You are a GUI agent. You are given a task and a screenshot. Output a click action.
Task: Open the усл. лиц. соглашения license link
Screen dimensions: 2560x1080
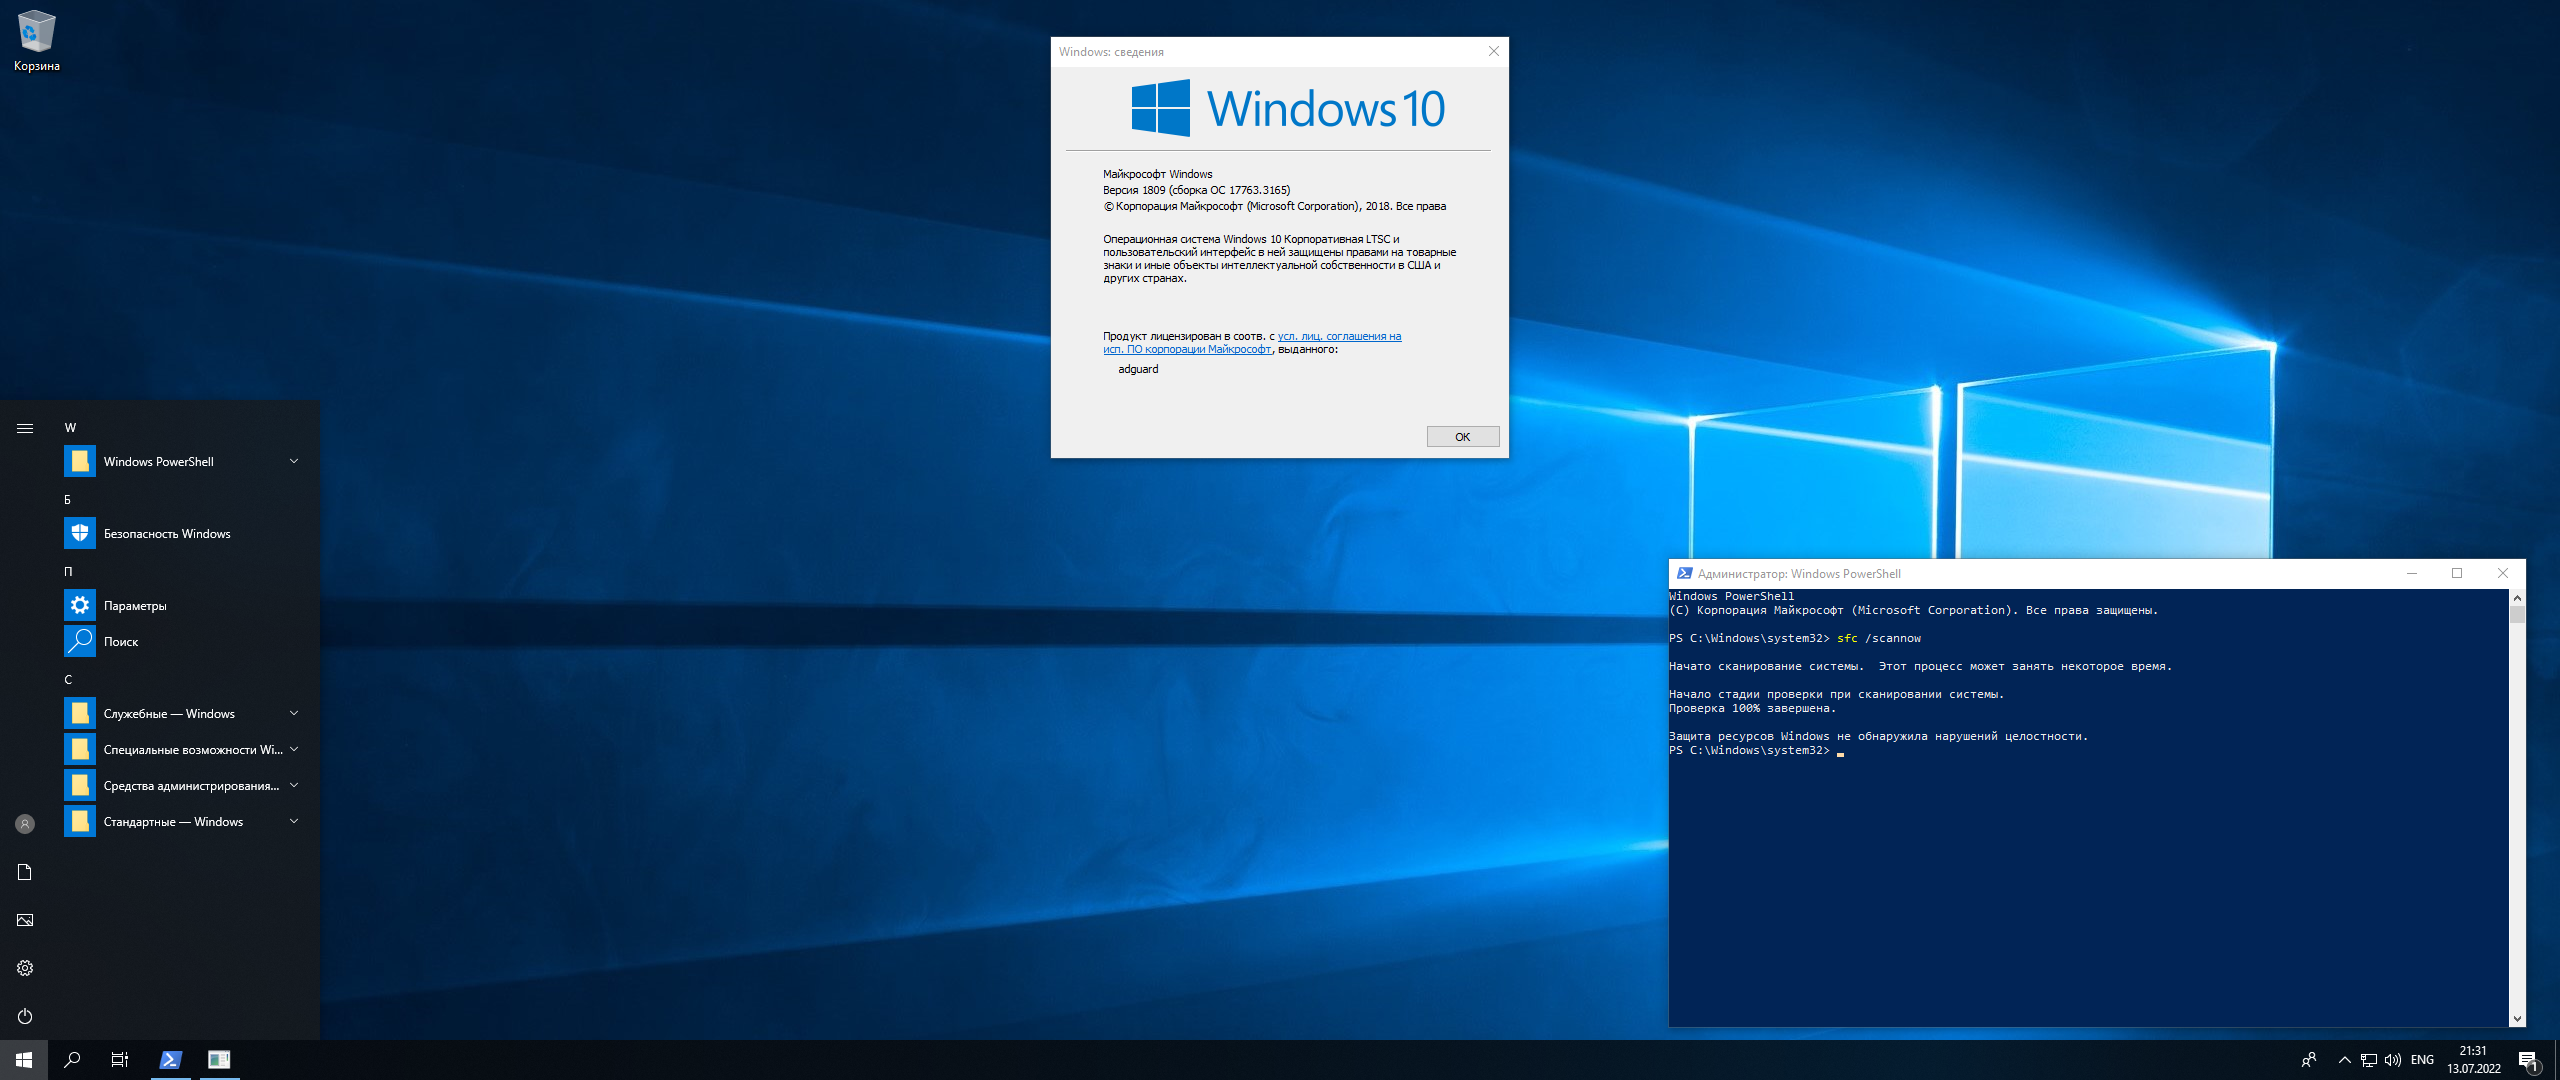tap(1339, 336)
